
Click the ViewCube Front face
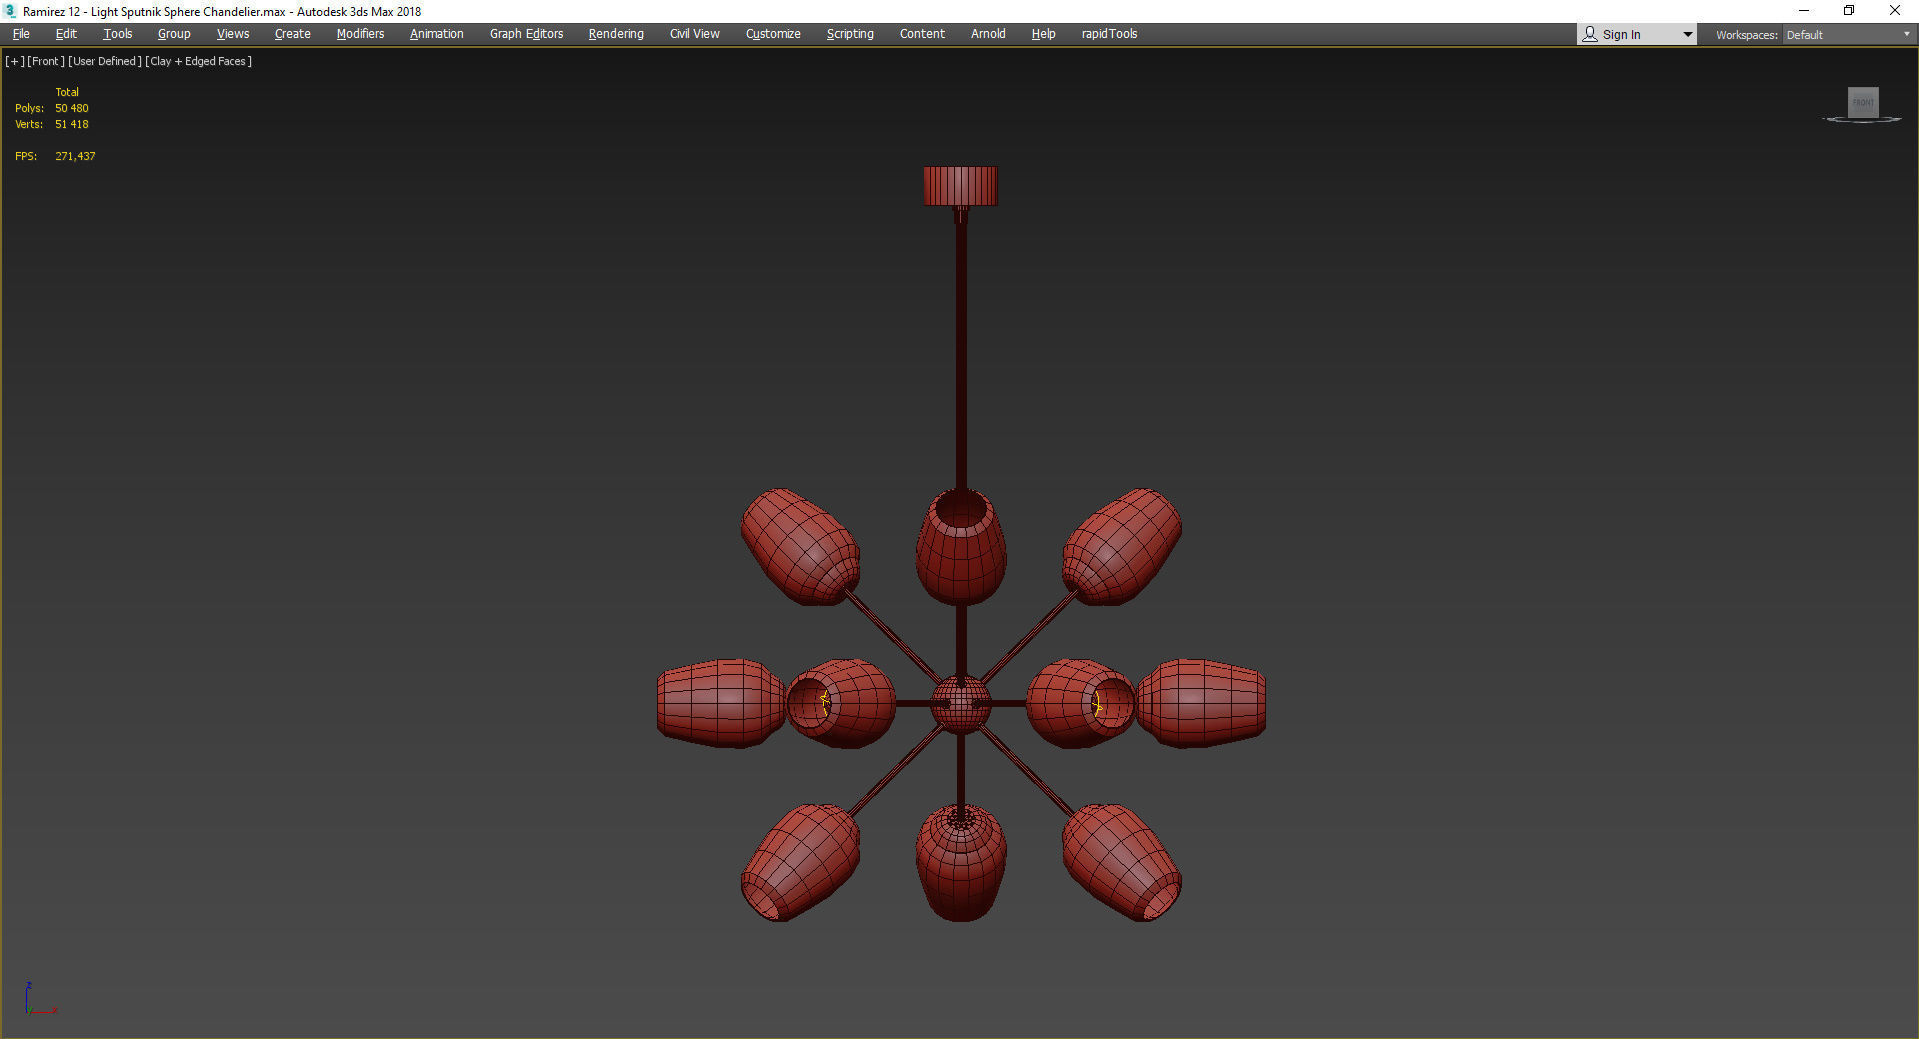click(1863, 102)
